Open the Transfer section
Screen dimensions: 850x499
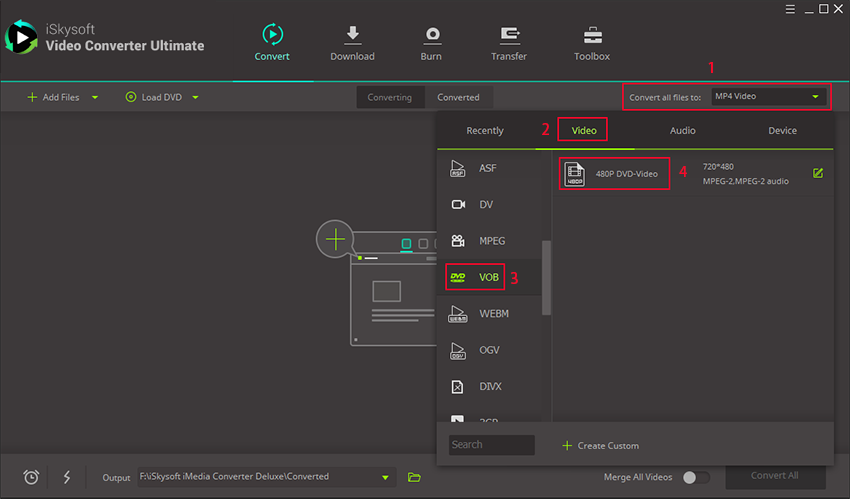[508, 43]
